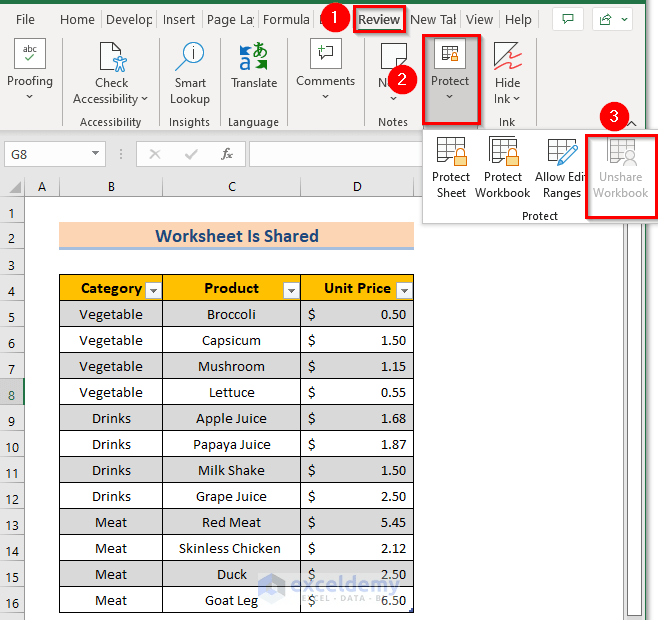Choose Protect Sheet option
This screenshot has height=620, width=658.
click(451, 167)
